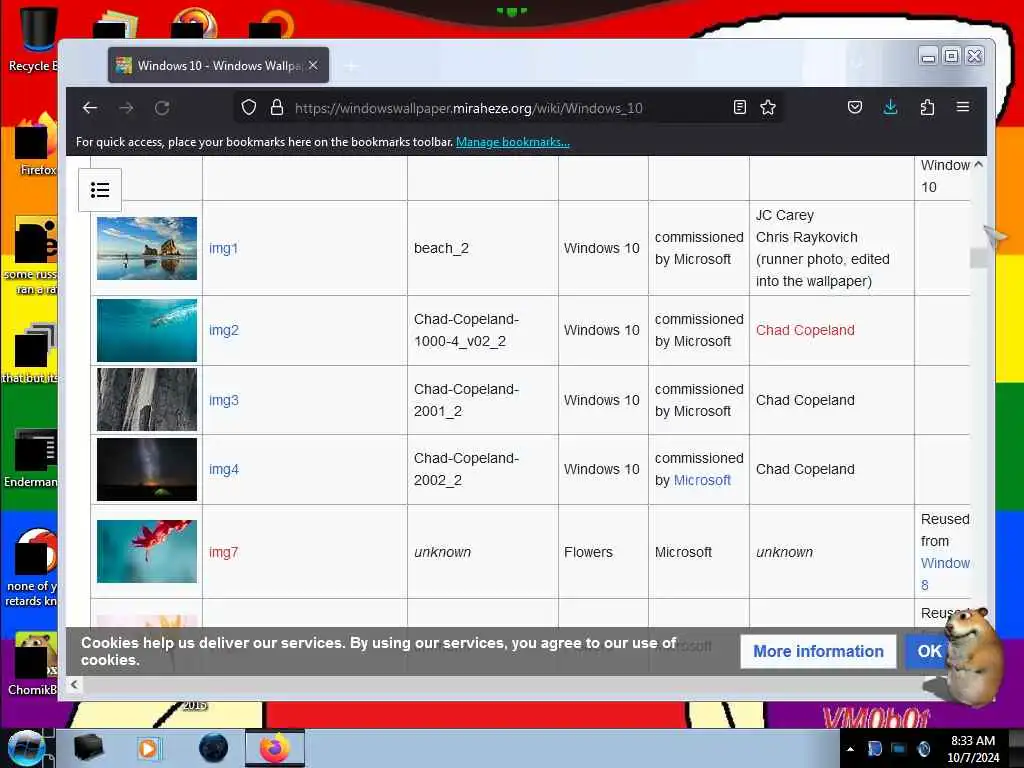The height and width of the screenshot is (768, 1024).
Task: Open the red flower thumbnail for img7
Action: 147,551
